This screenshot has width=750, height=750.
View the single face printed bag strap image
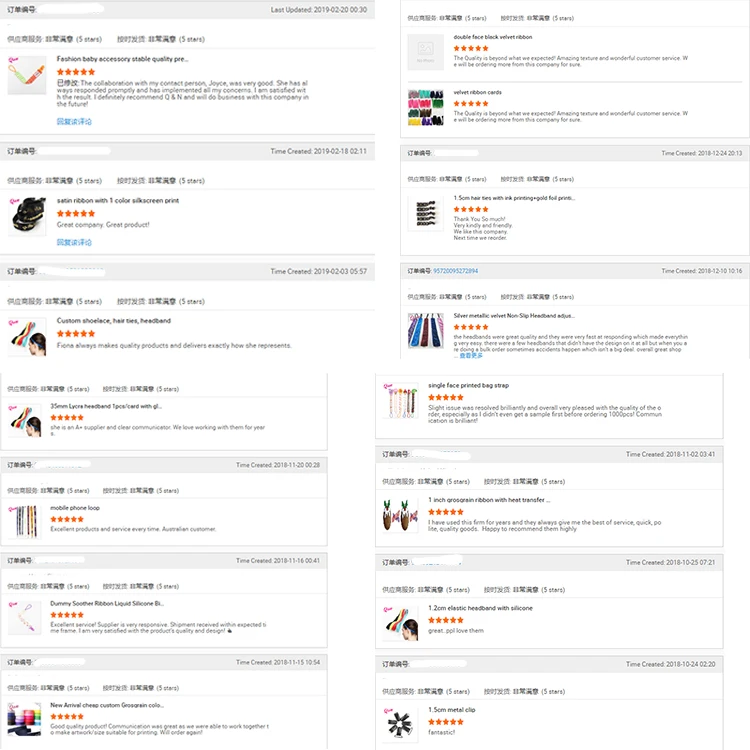click(401, 401)
